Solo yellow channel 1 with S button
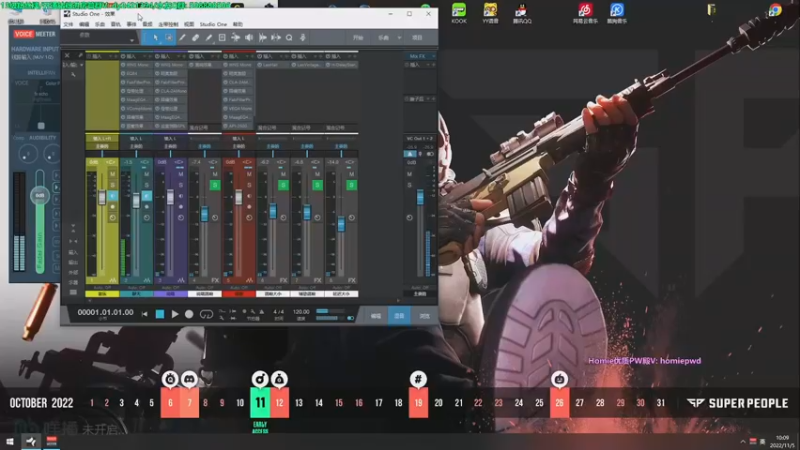 click(112, 185)
